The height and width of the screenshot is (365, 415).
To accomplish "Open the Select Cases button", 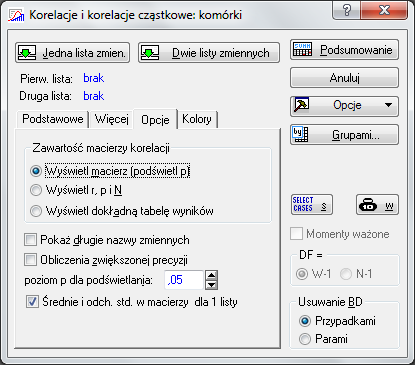I will 311,204.
